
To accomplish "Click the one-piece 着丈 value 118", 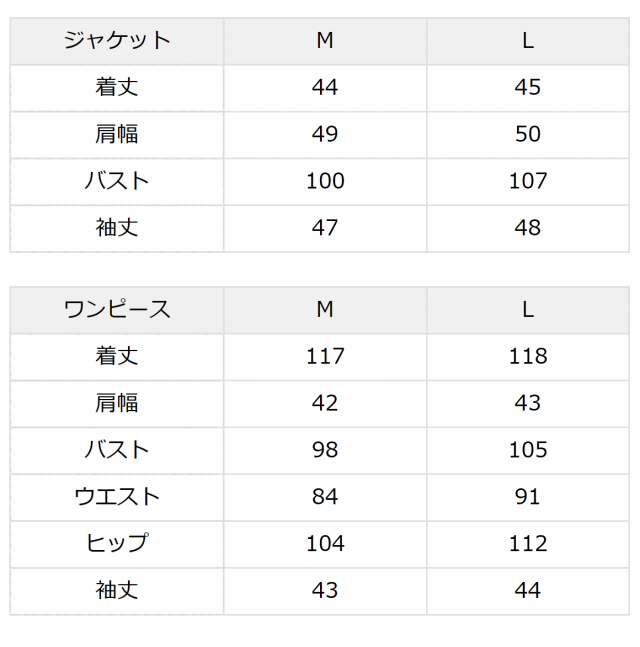I will coord(528,356).
